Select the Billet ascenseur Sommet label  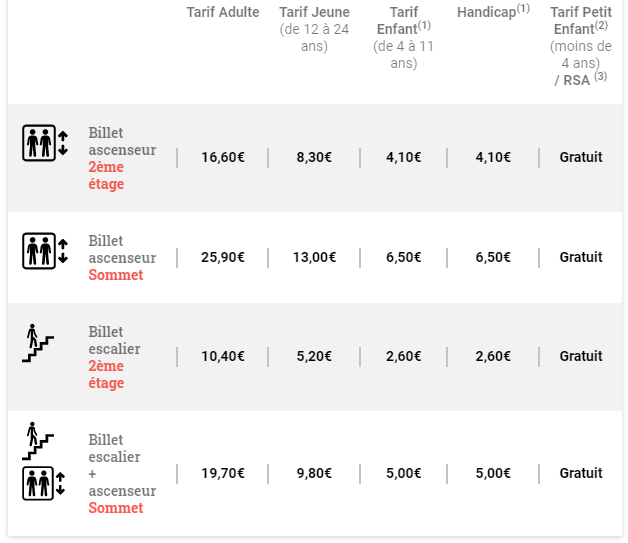pyautogui.click(x=122, y=258)
